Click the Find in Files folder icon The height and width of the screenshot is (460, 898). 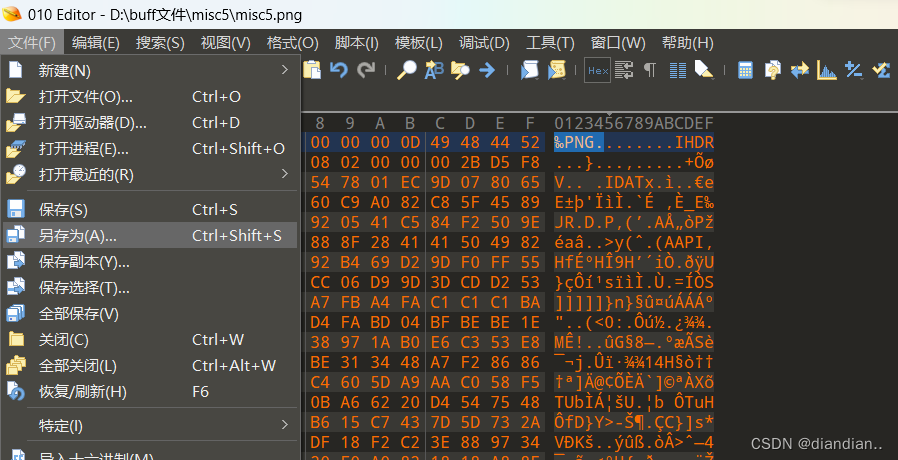460,70
